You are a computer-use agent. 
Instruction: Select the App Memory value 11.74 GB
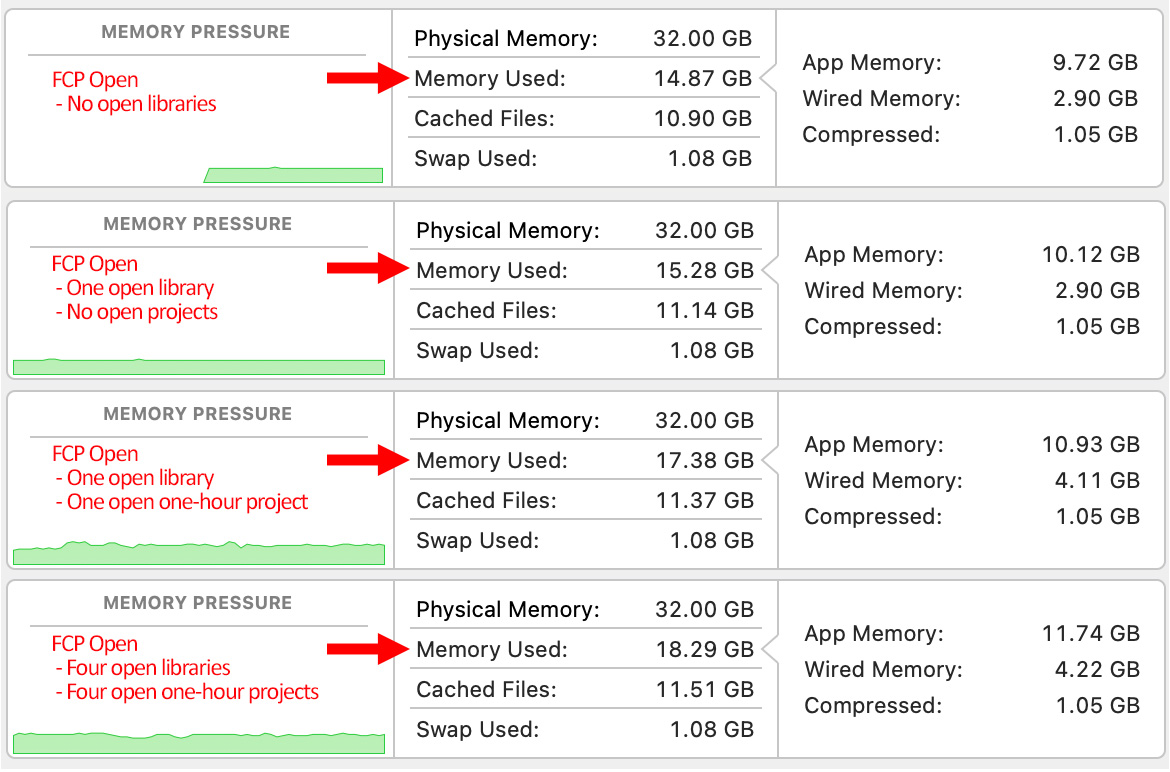(1091, 634)
